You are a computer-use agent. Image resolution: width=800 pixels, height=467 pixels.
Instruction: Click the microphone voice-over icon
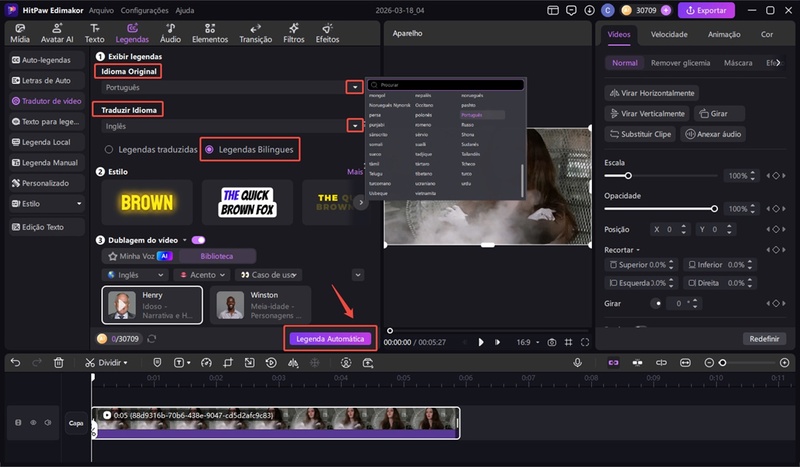click(578, 362)
